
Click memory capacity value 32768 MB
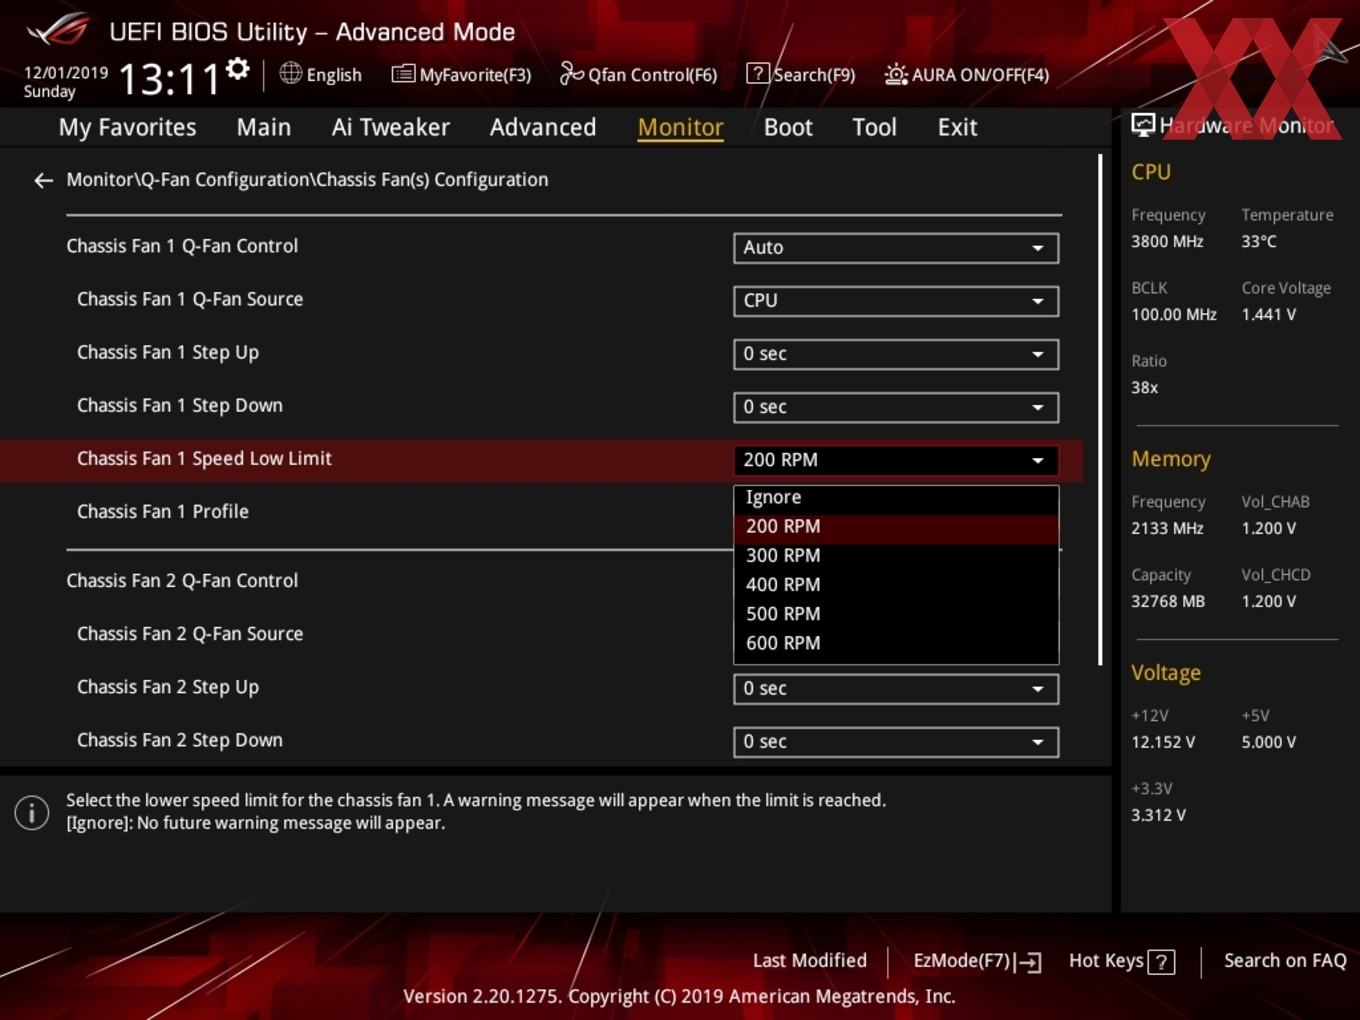point(1168,601)
